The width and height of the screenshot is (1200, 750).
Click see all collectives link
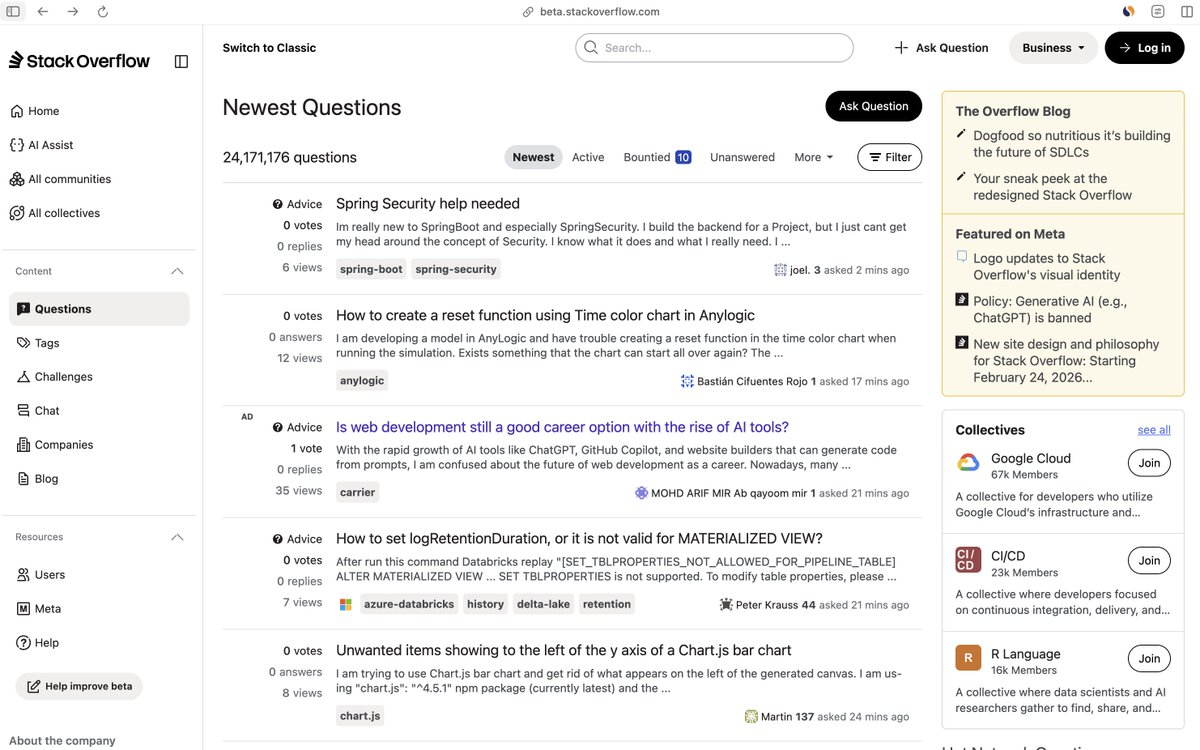point(1154,430)
